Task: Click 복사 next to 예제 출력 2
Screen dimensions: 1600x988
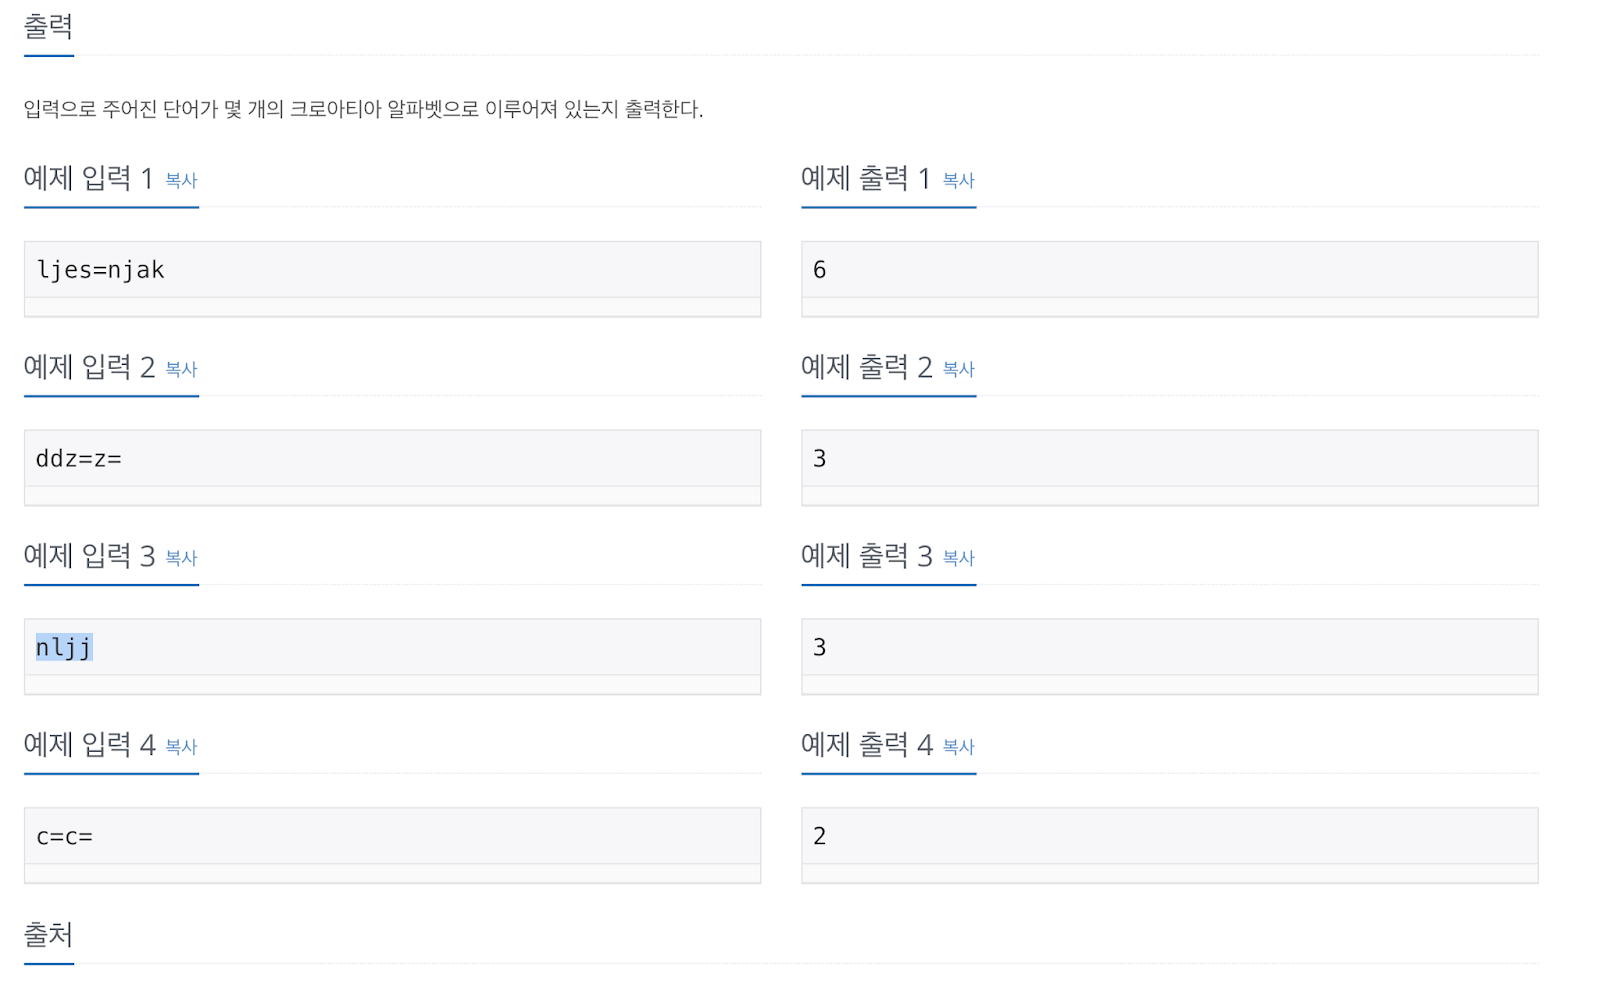Action: [958, 370]
